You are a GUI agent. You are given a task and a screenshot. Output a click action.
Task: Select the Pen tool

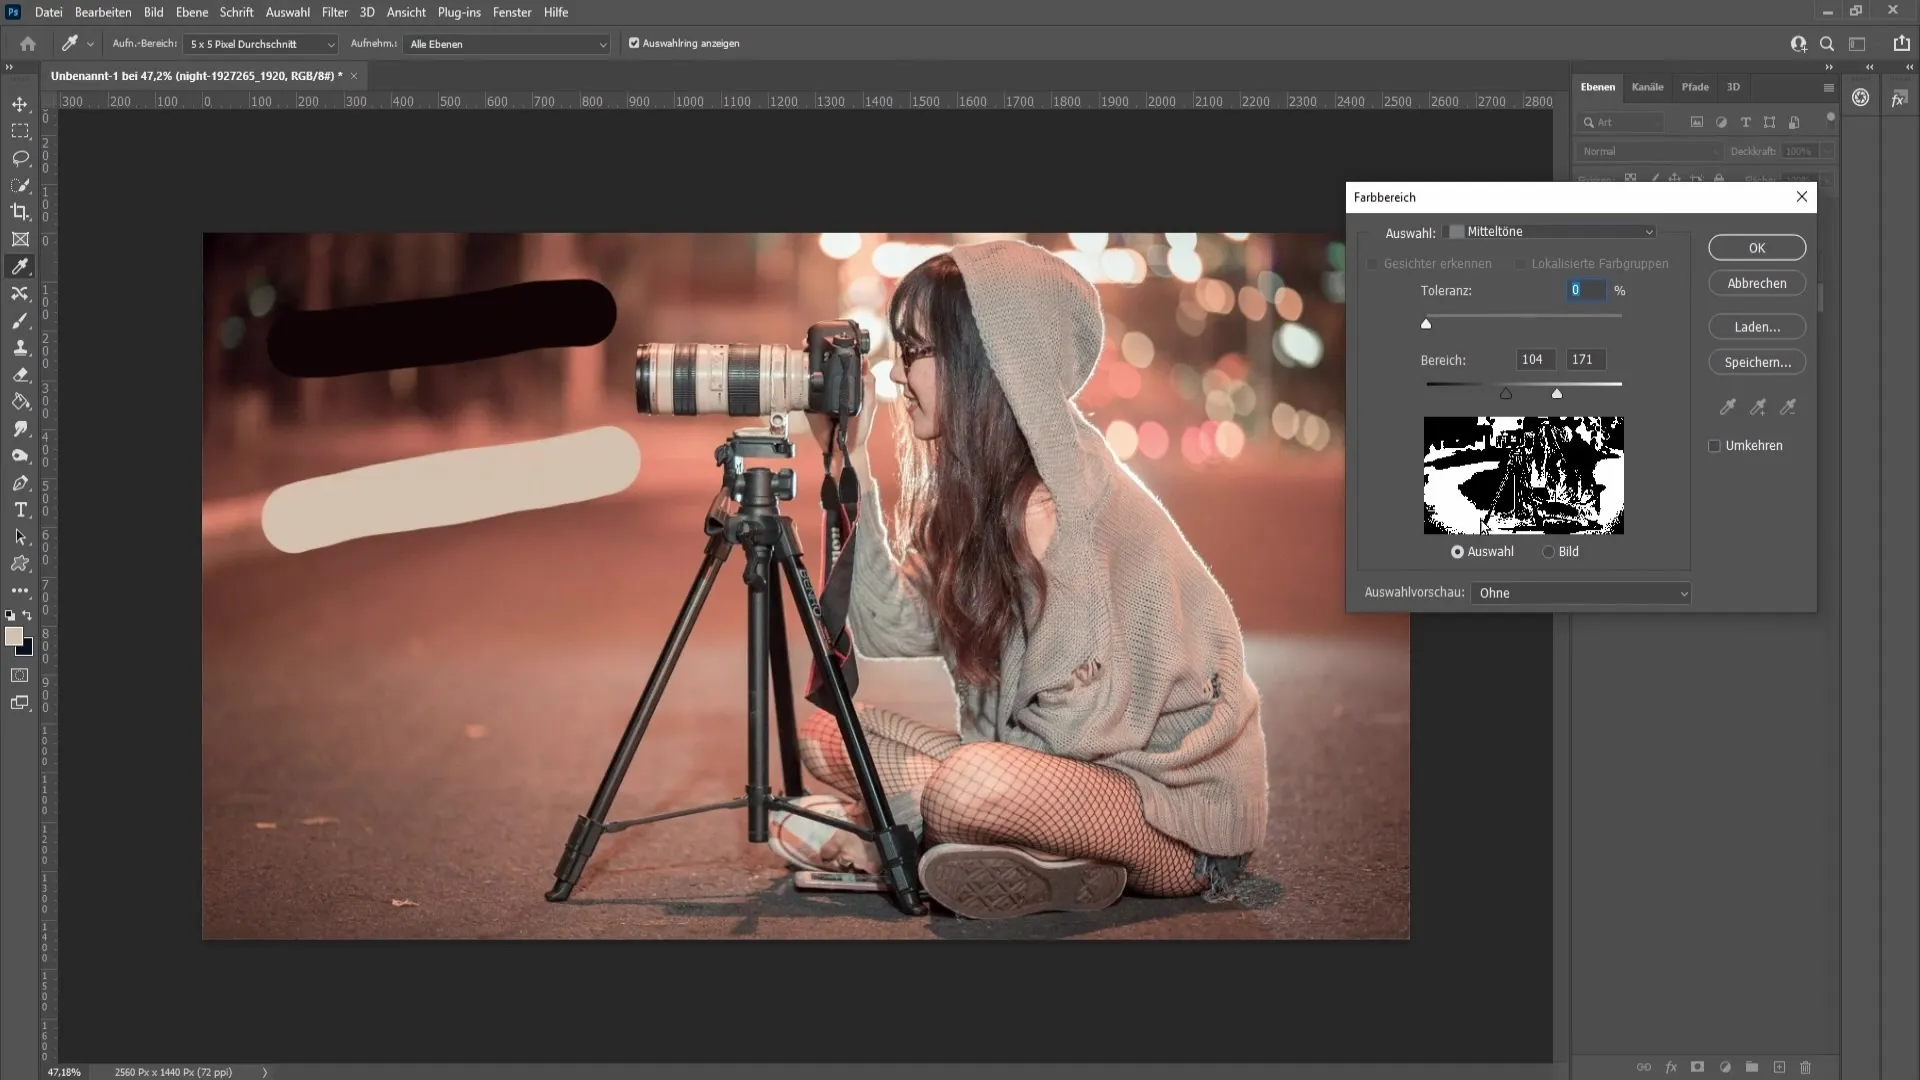pos(20,483)
